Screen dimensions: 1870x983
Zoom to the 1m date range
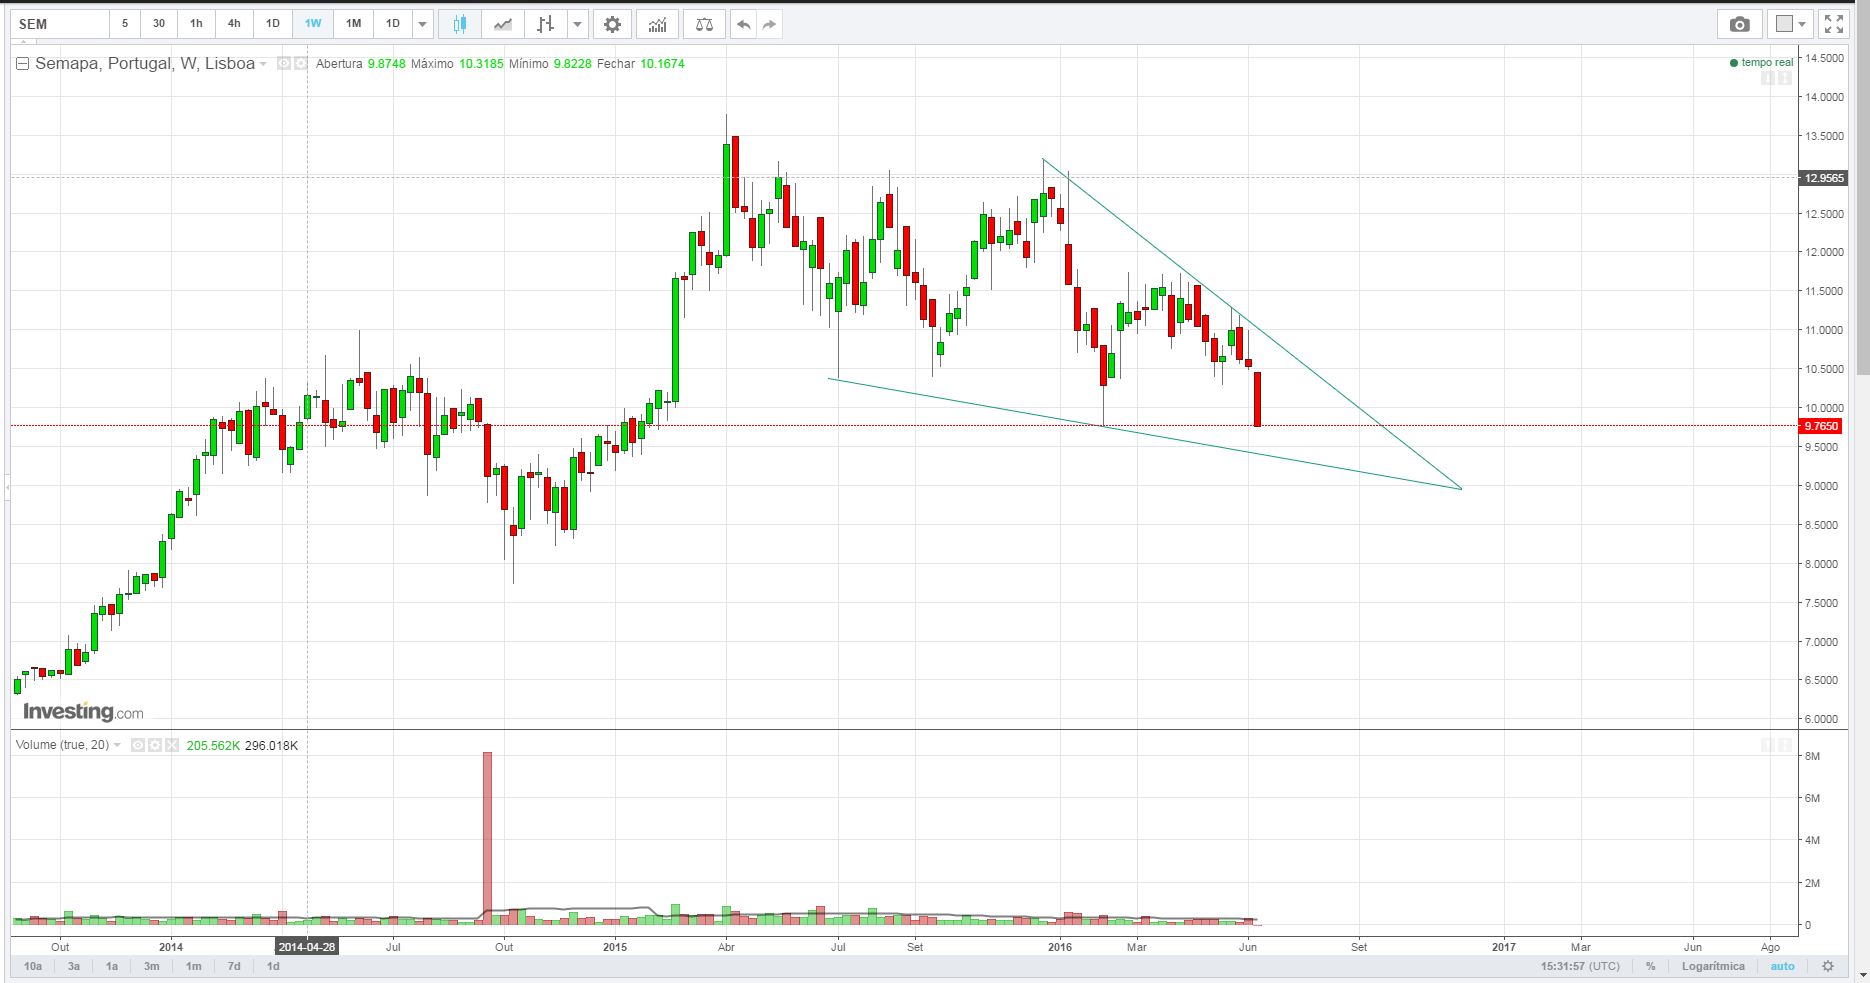coord(193,966)
